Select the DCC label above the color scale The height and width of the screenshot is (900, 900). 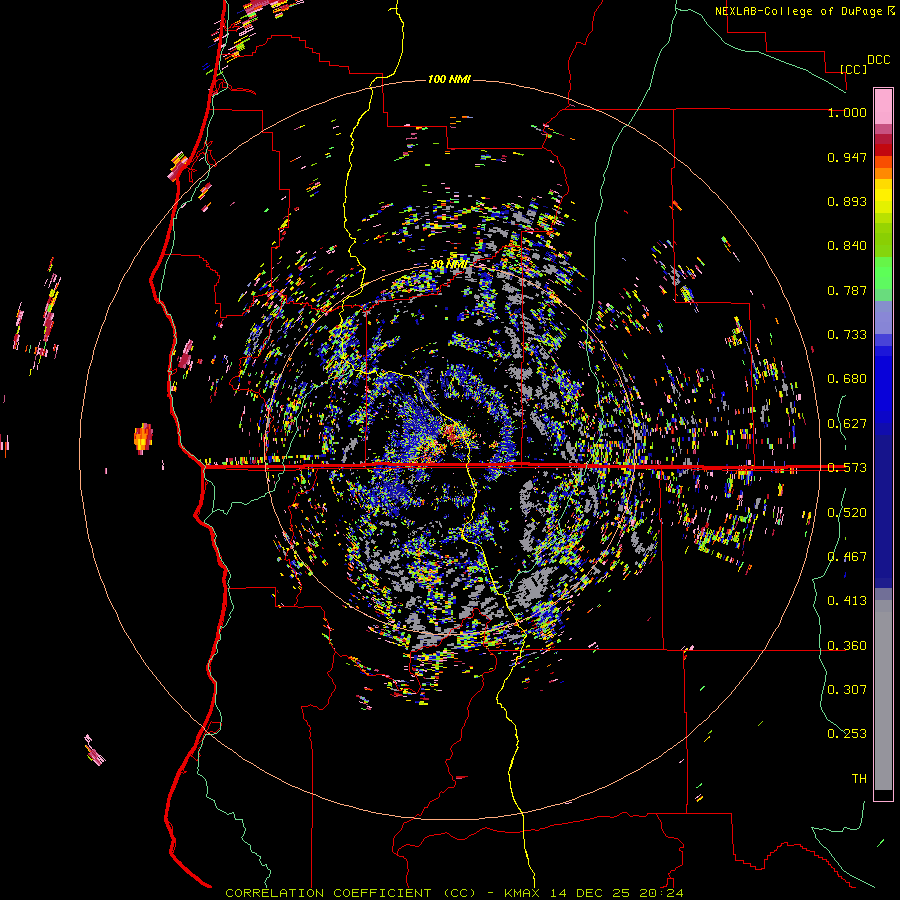pos(878,60)
